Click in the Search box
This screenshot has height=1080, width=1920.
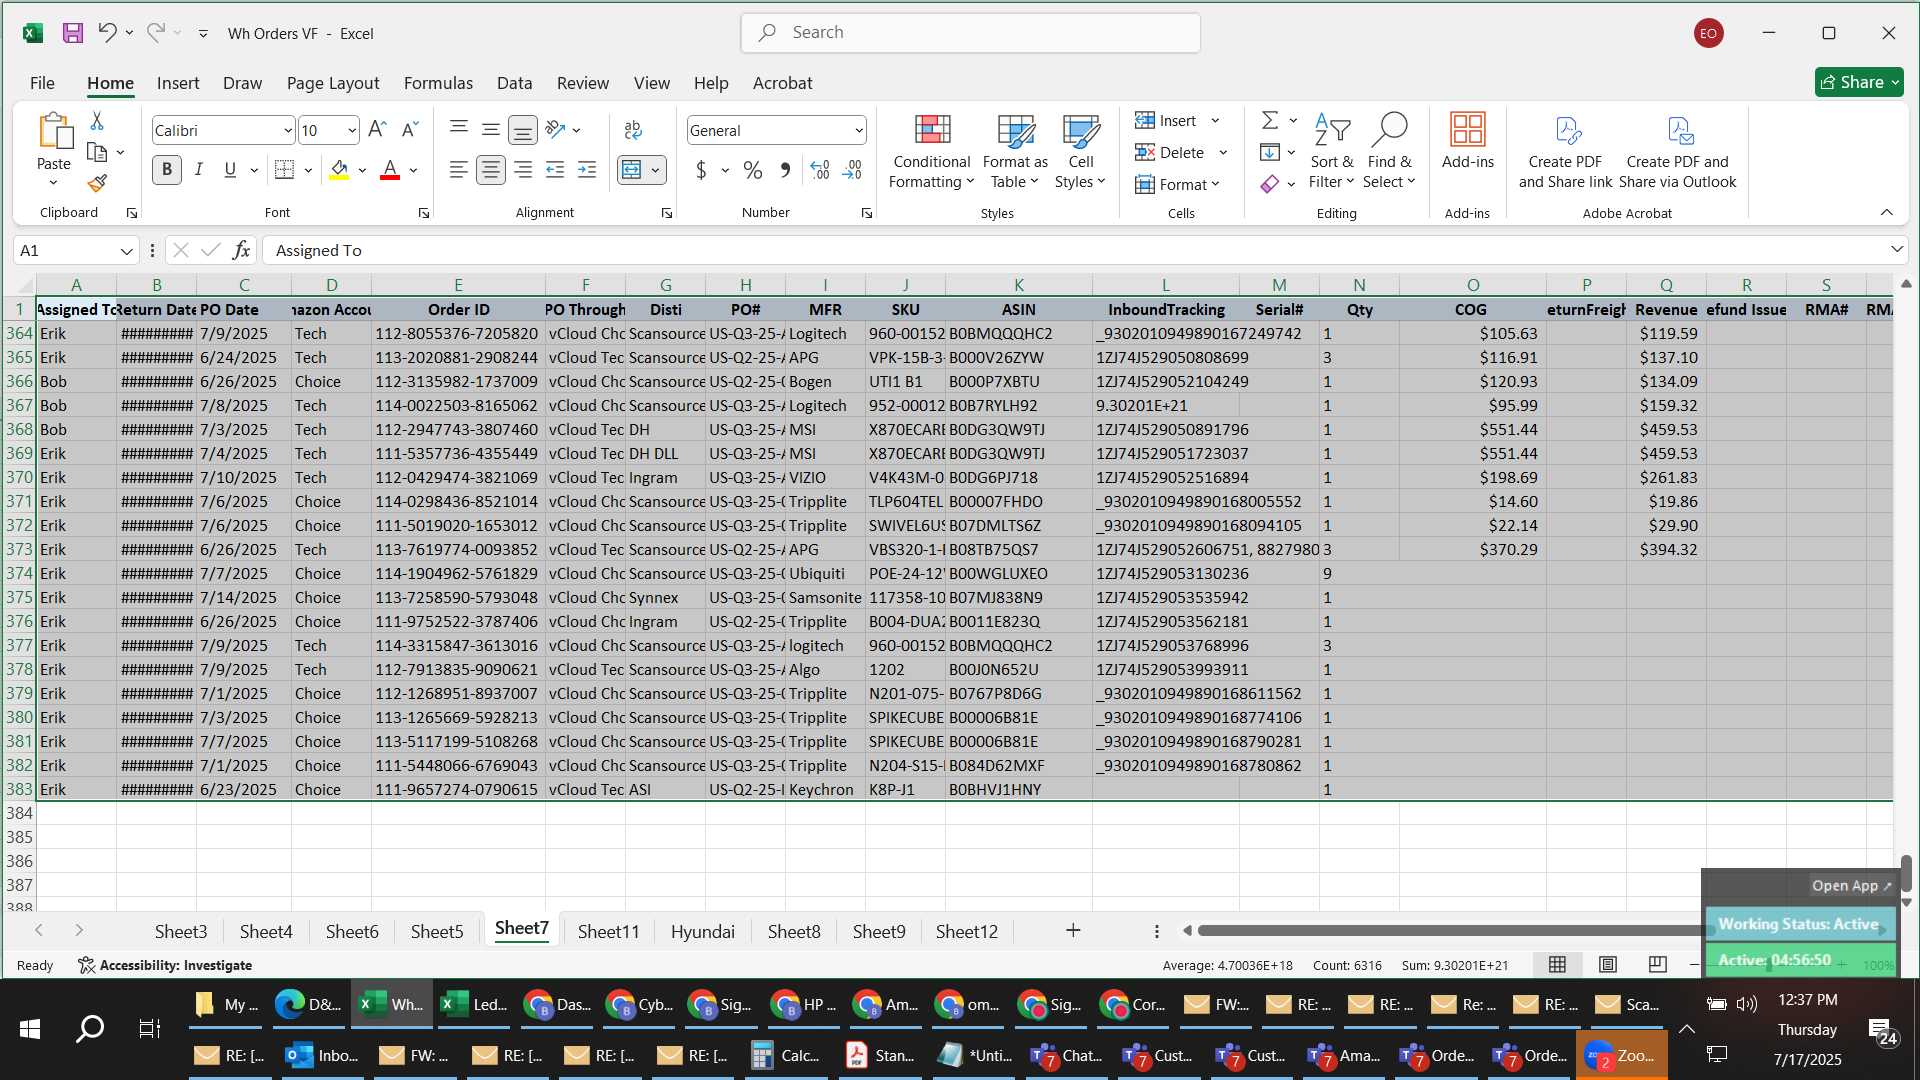pyautogui.click(x=970, y=33)
